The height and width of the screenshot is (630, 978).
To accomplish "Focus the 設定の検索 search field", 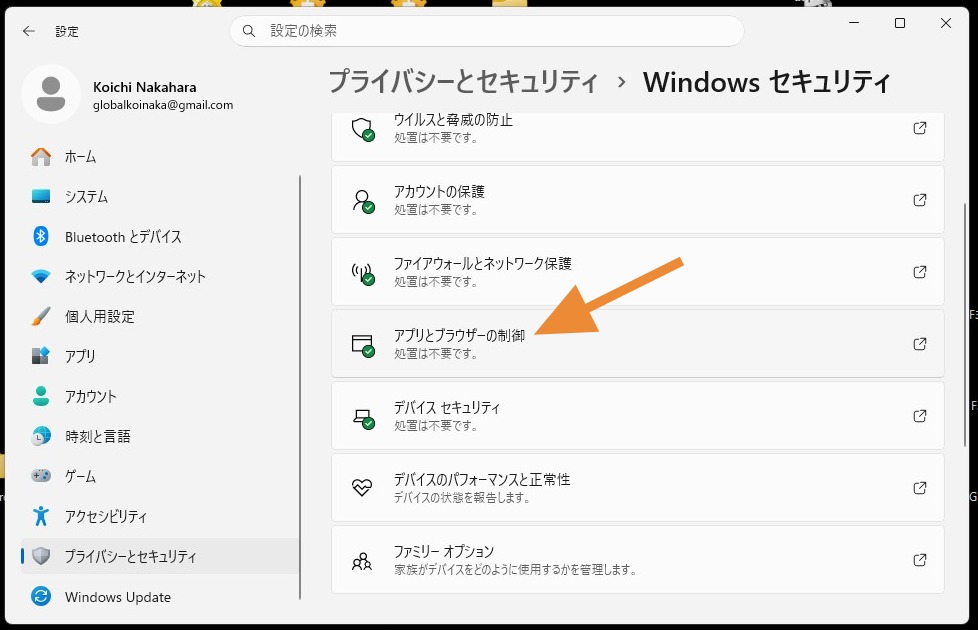I will [x=487, y=31].
